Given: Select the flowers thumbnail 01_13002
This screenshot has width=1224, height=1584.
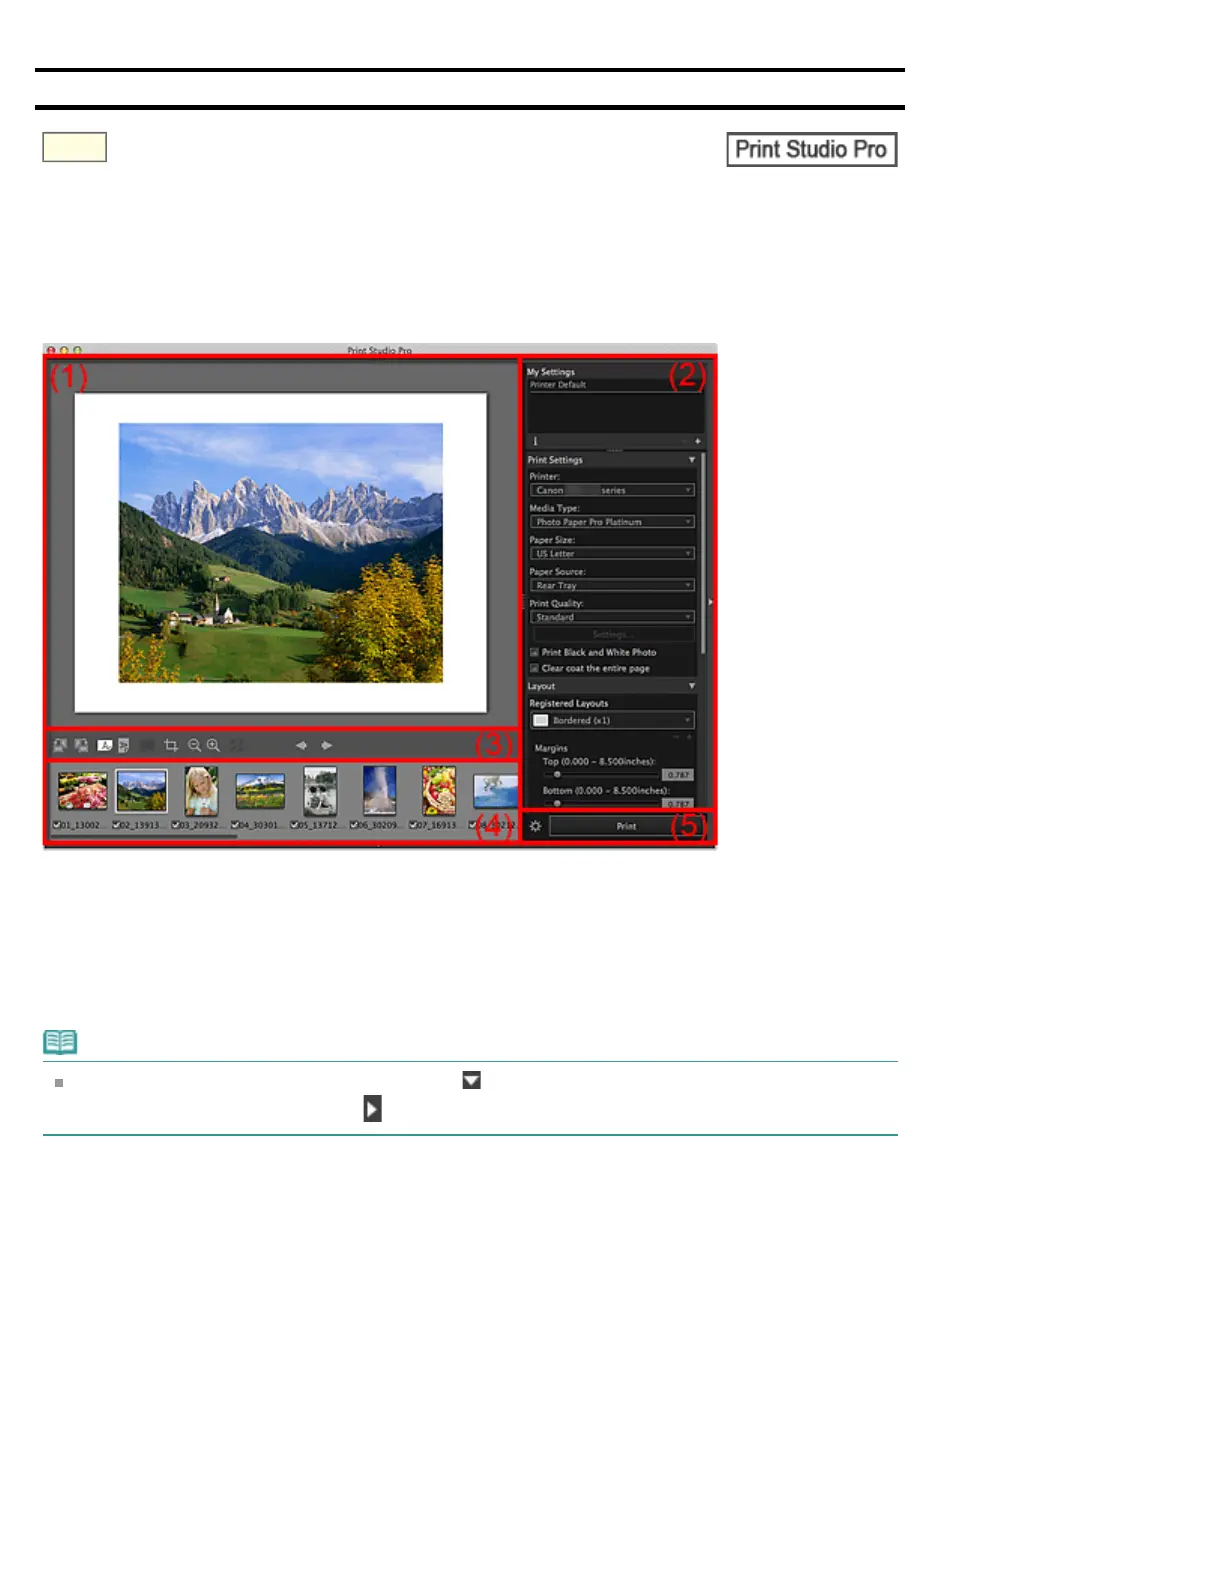Looking at the screenshot, I should click(82, 791).
